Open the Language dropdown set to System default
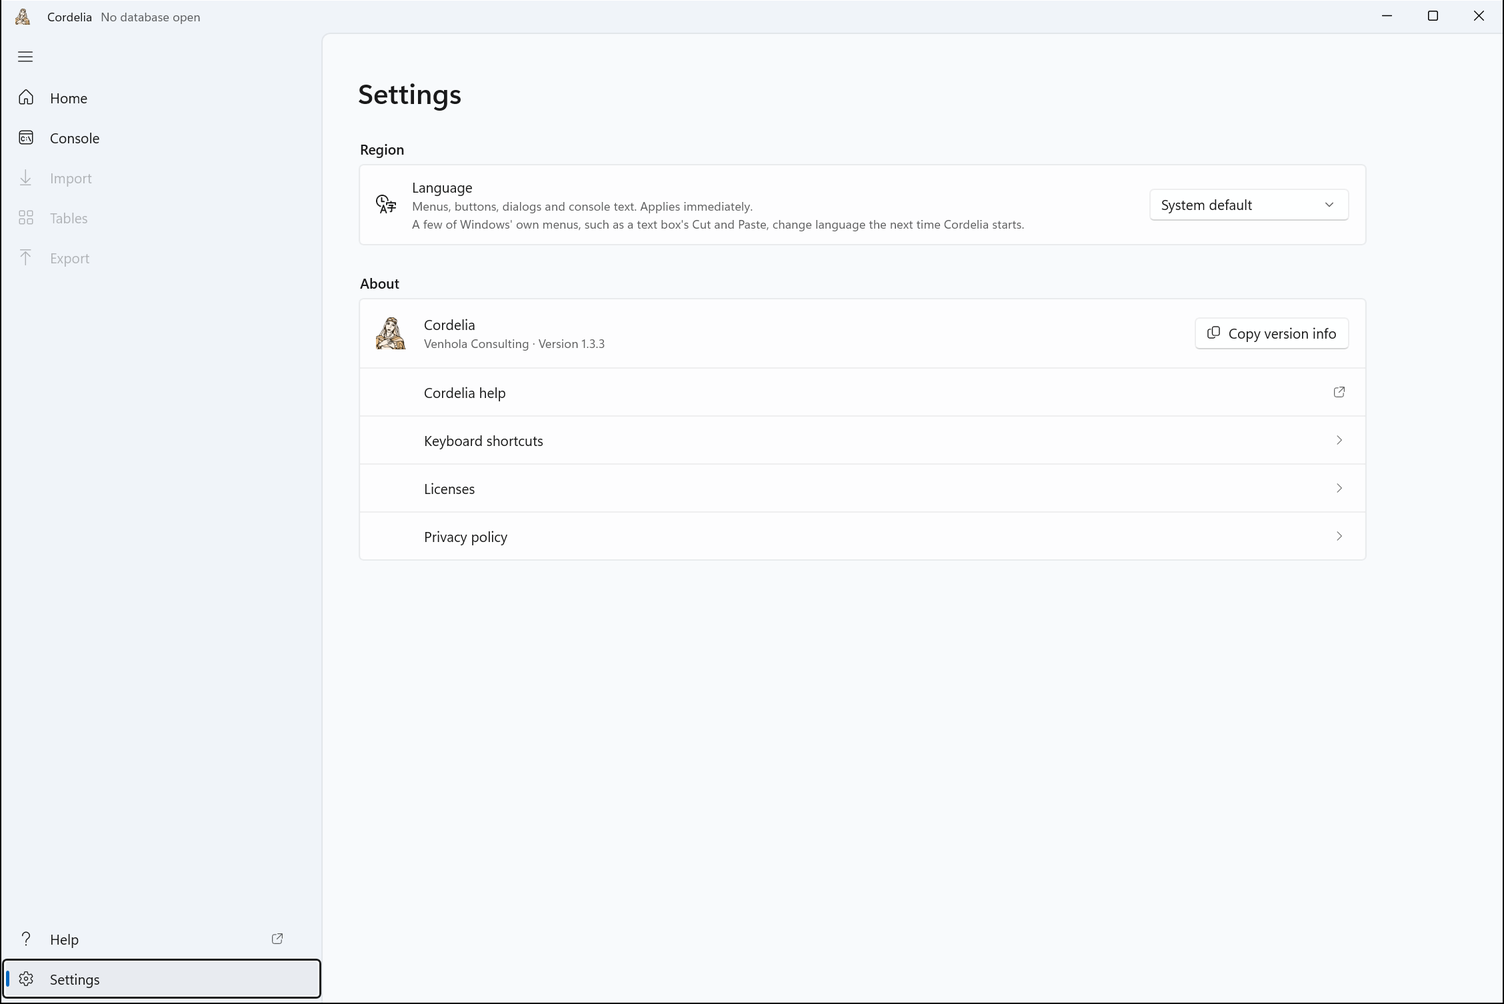This screenshot has height=1004, width=1504. tap(1249, 205)
